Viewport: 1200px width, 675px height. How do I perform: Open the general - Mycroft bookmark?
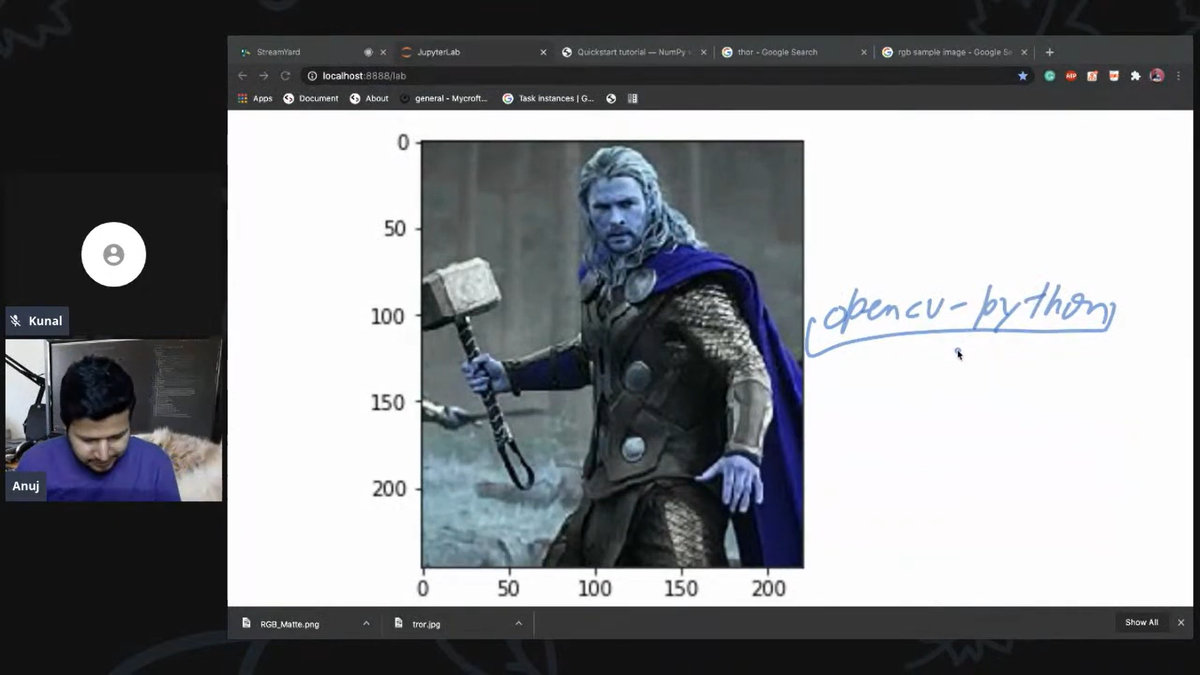(444, 98)
